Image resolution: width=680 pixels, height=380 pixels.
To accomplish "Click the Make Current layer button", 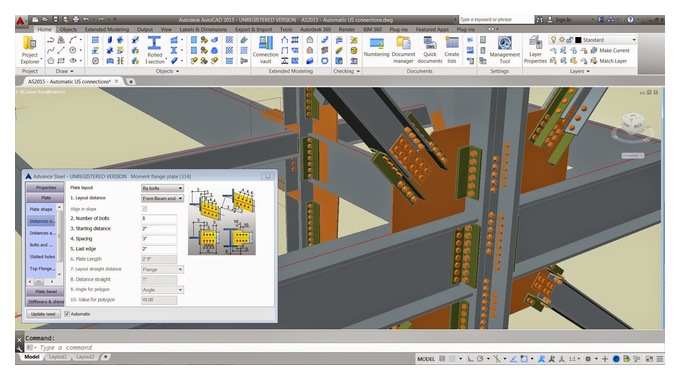I will coord(611,50).
